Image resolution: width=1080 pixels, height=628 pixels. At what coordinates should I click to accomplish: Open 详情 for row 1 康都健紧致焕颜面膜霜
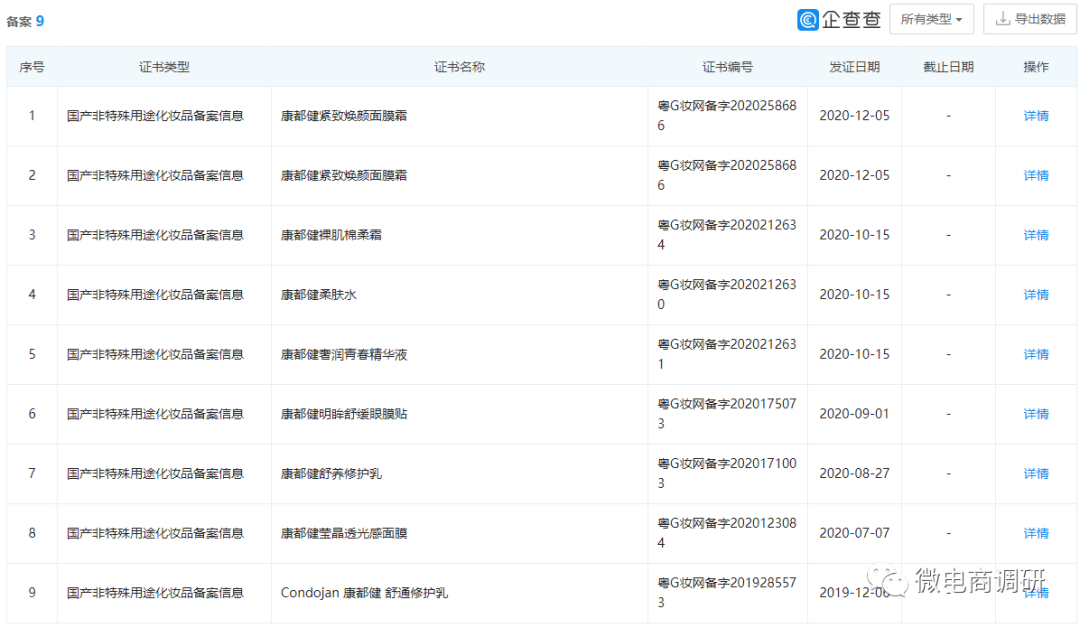1036,116
